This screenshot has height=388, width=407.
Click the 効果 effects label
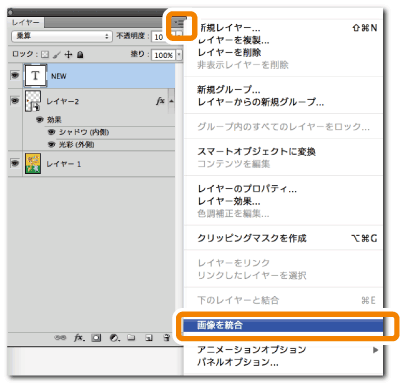coord(54,119)
